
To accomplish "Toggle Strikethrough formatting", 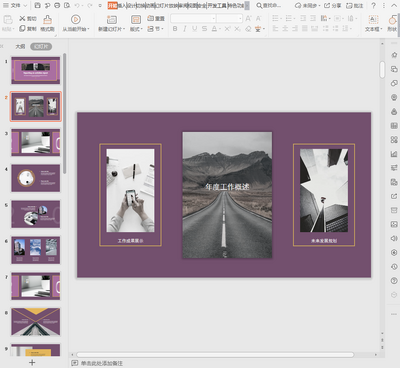I will 204,29.
